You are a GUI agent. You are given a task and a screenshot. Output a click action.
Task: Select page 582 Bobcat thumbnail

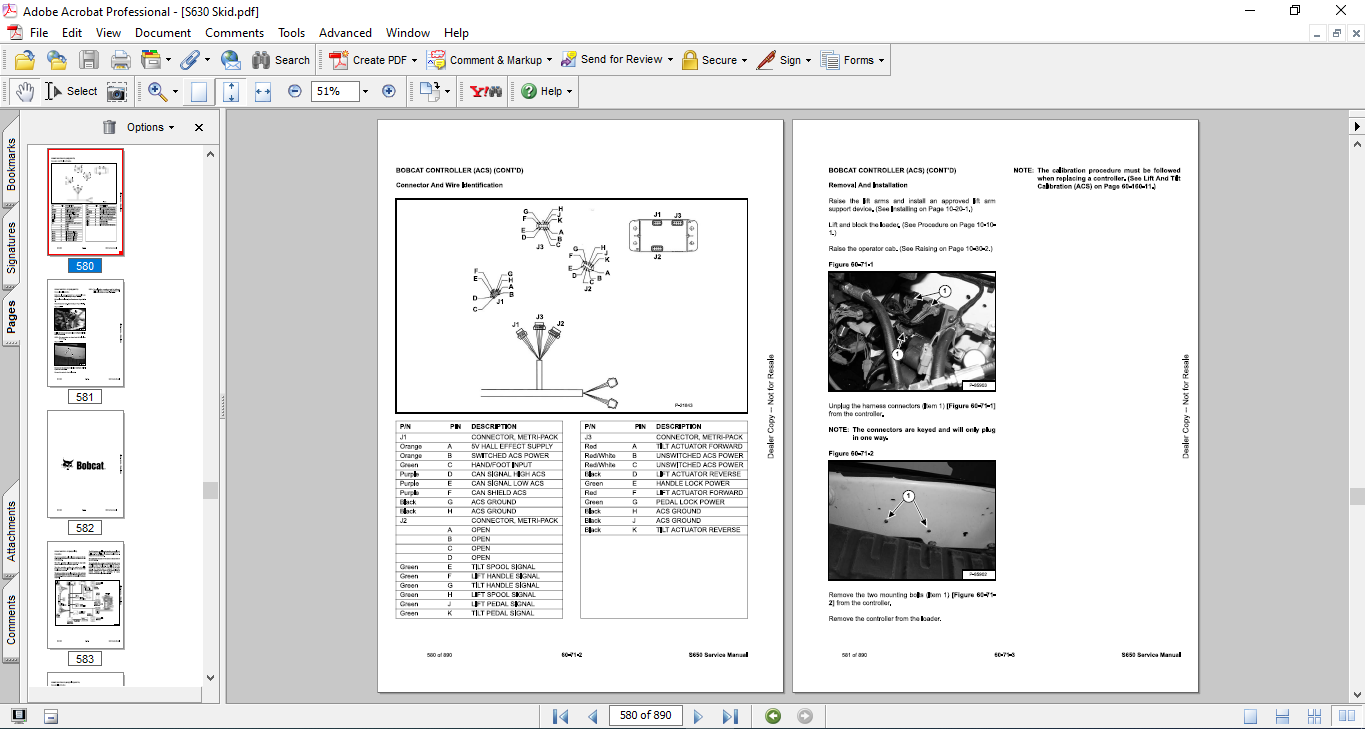86,464
